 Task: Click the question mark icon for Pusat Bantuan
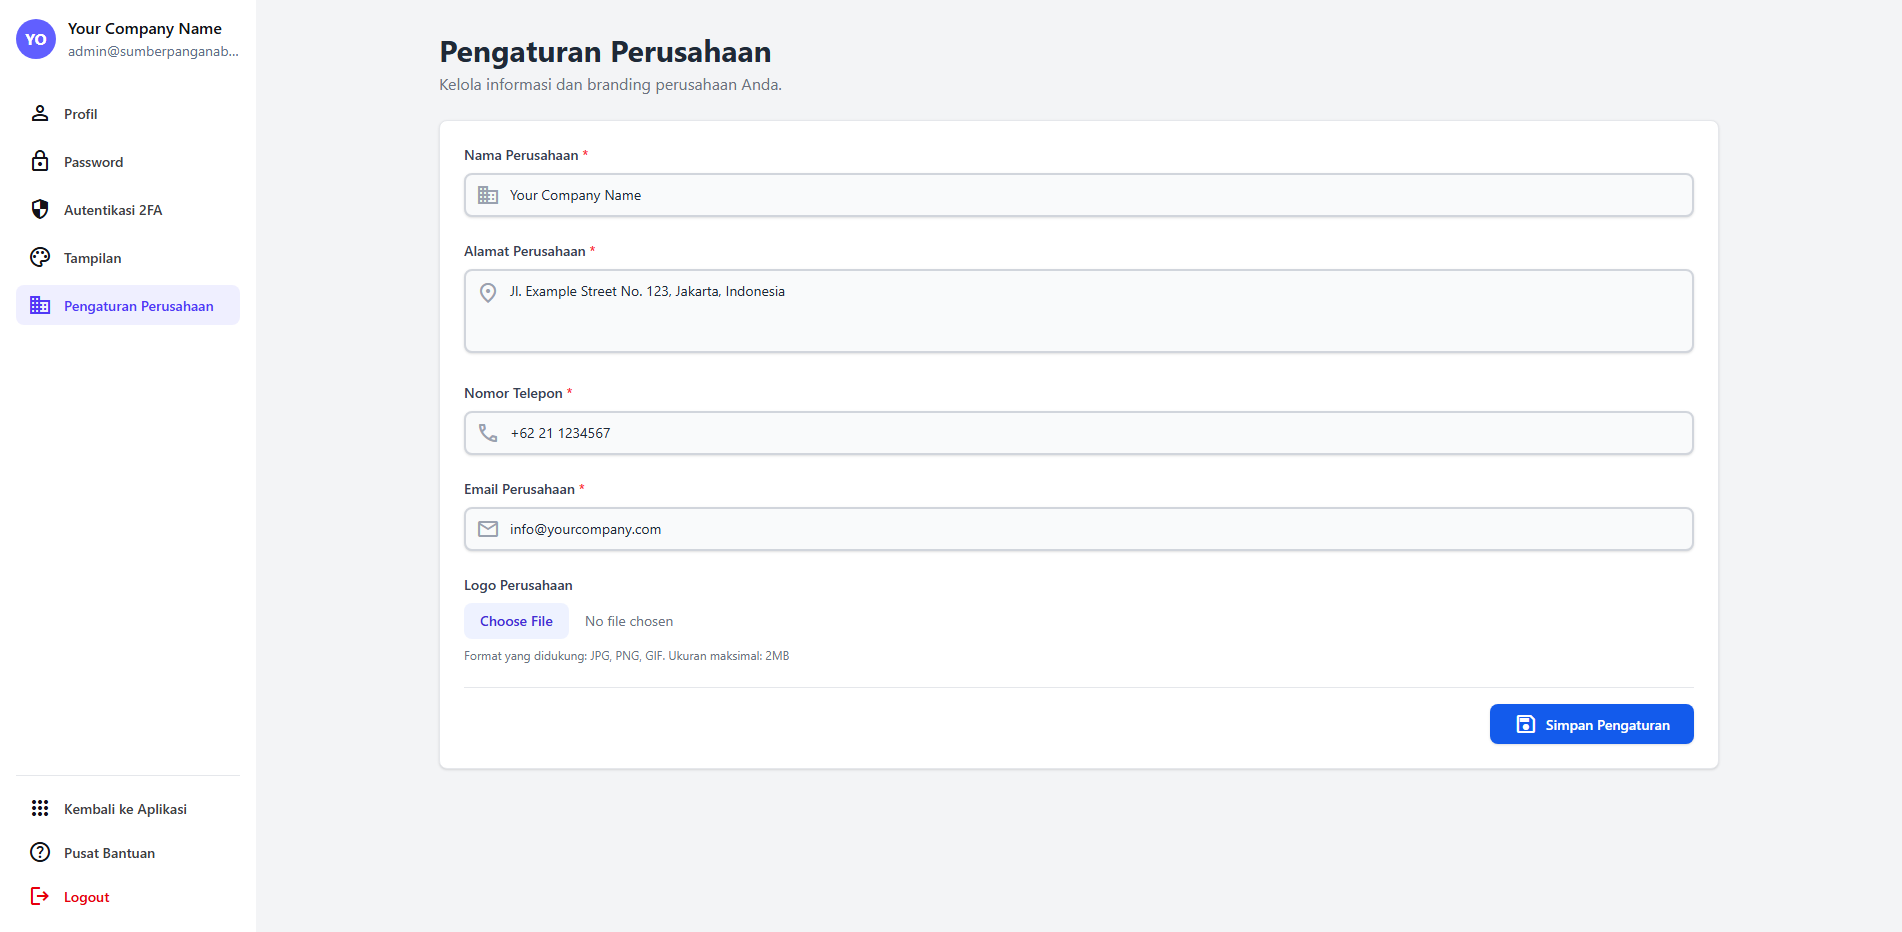tap(40, 852)
